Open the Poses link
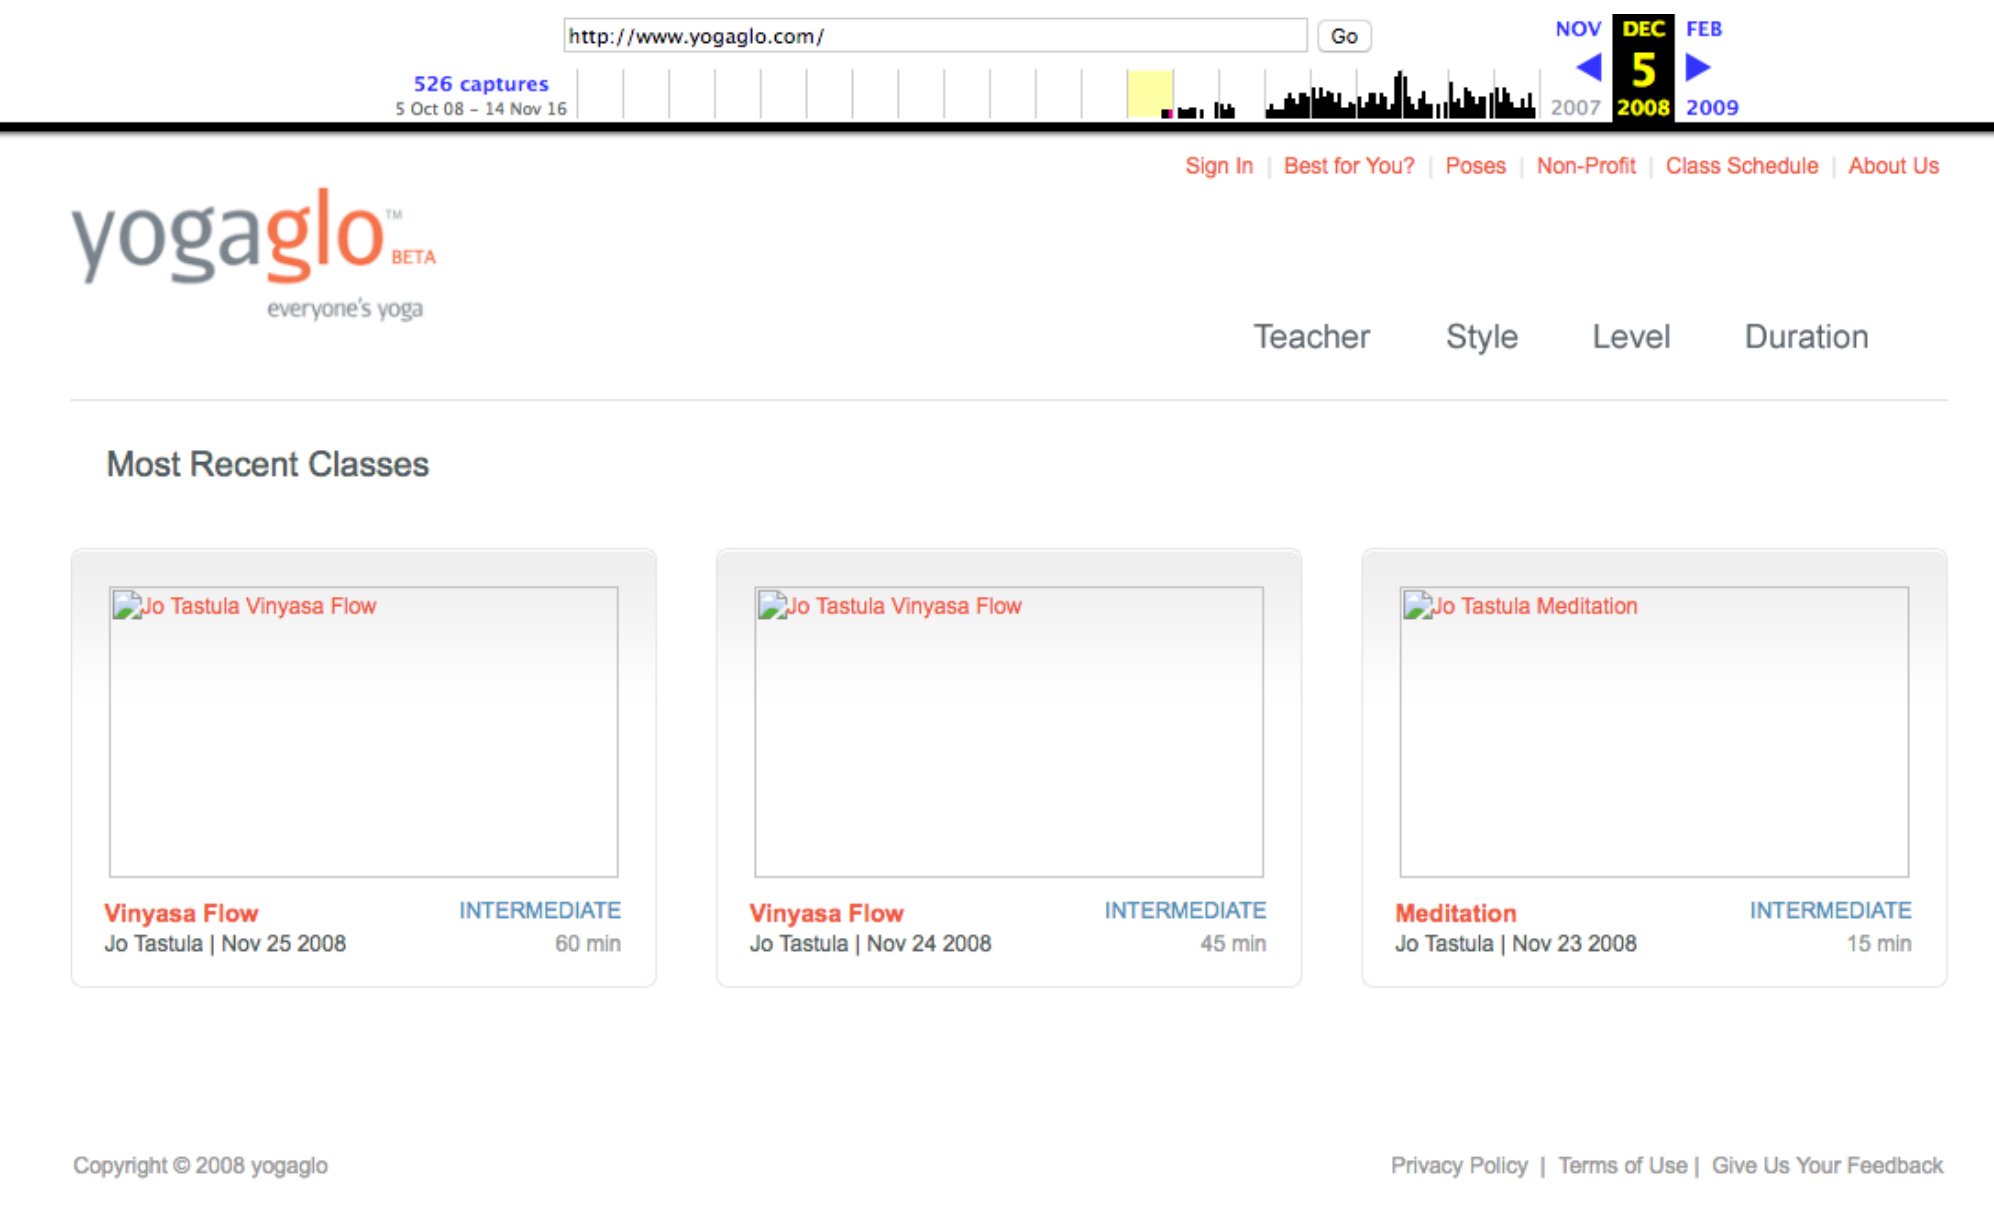This screenshot has height=1226, width=1994. click(x=1475, y=166)
